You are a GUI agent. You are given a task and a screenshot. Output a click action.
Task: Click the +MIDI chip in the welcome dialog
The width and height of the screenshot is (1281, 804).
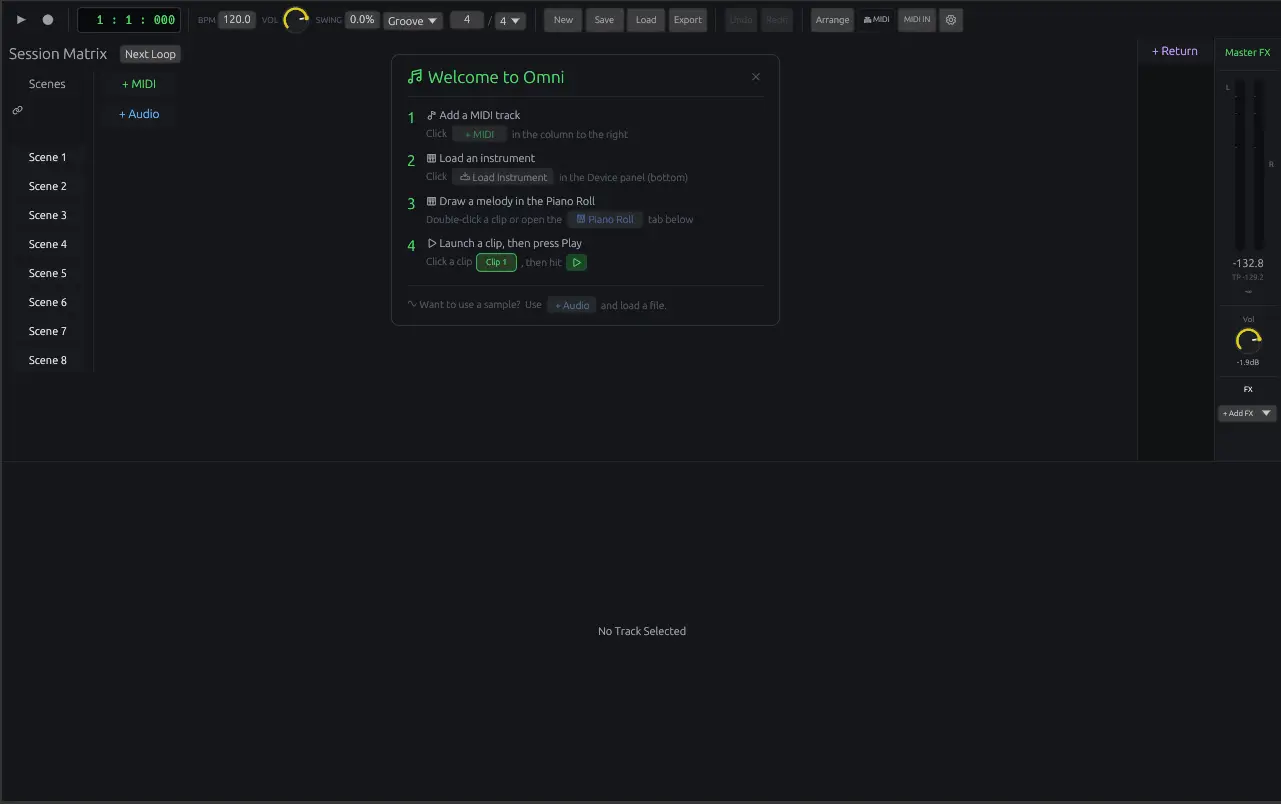pyautogui.click(x=480, y=134)
